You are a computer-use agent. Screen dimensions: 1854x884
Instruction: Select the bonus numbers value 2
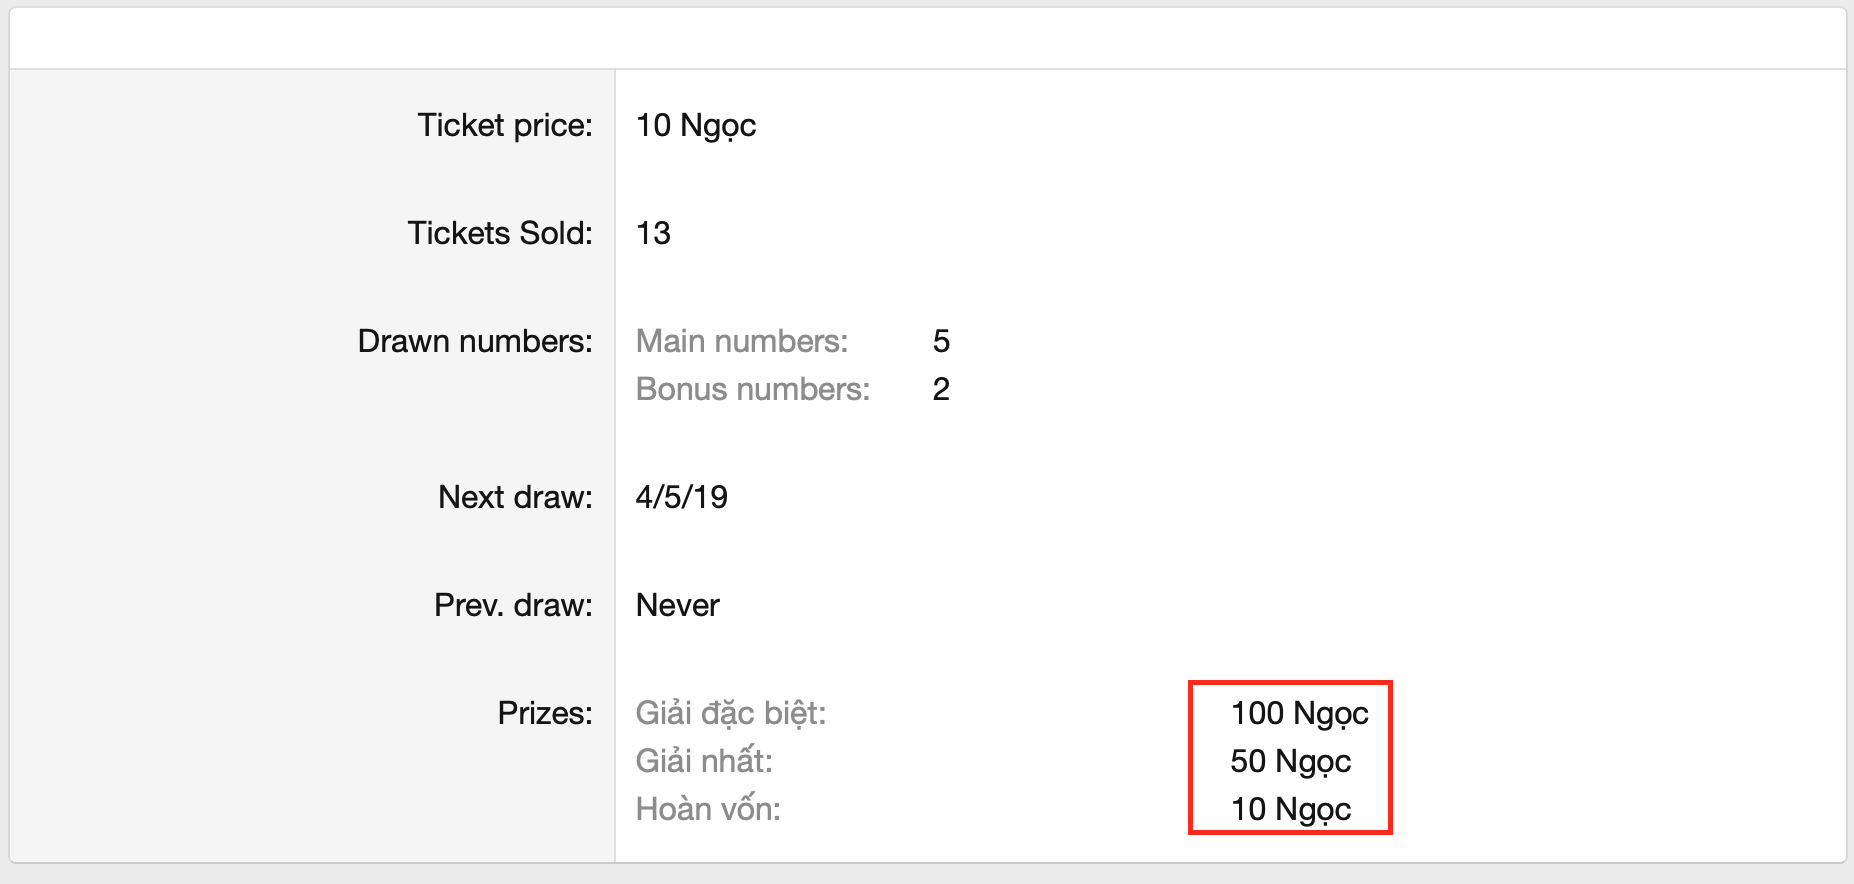coord(941,389)
